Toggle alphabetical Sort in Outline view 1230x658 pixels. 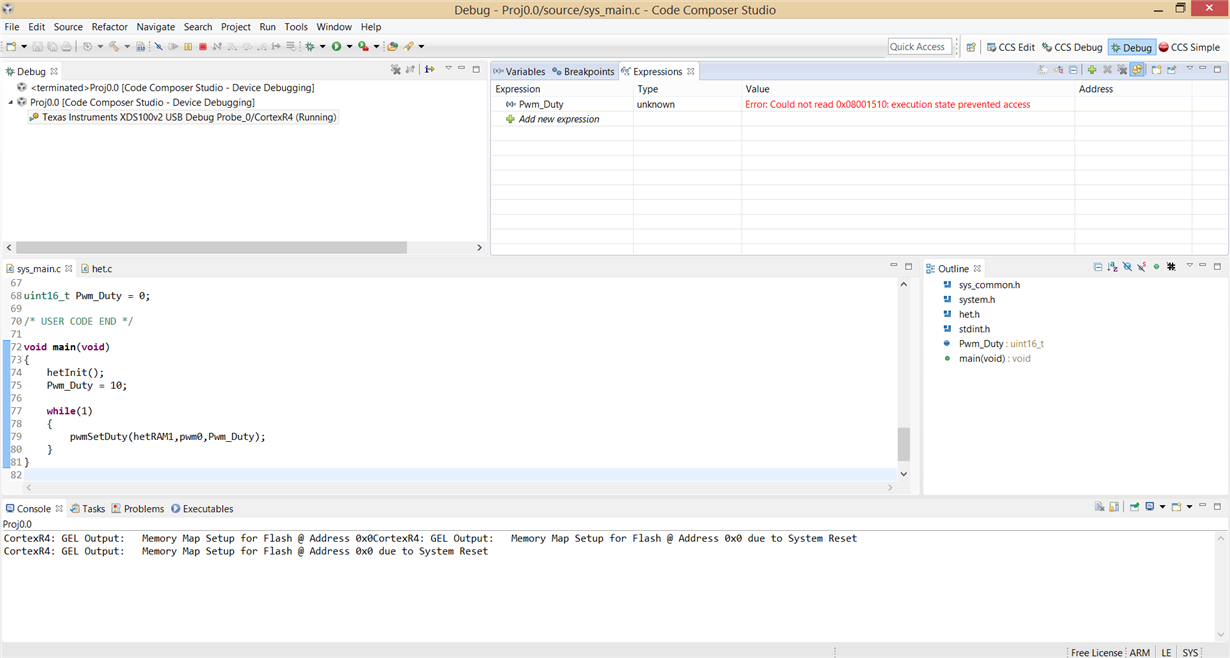(1112, 267)
